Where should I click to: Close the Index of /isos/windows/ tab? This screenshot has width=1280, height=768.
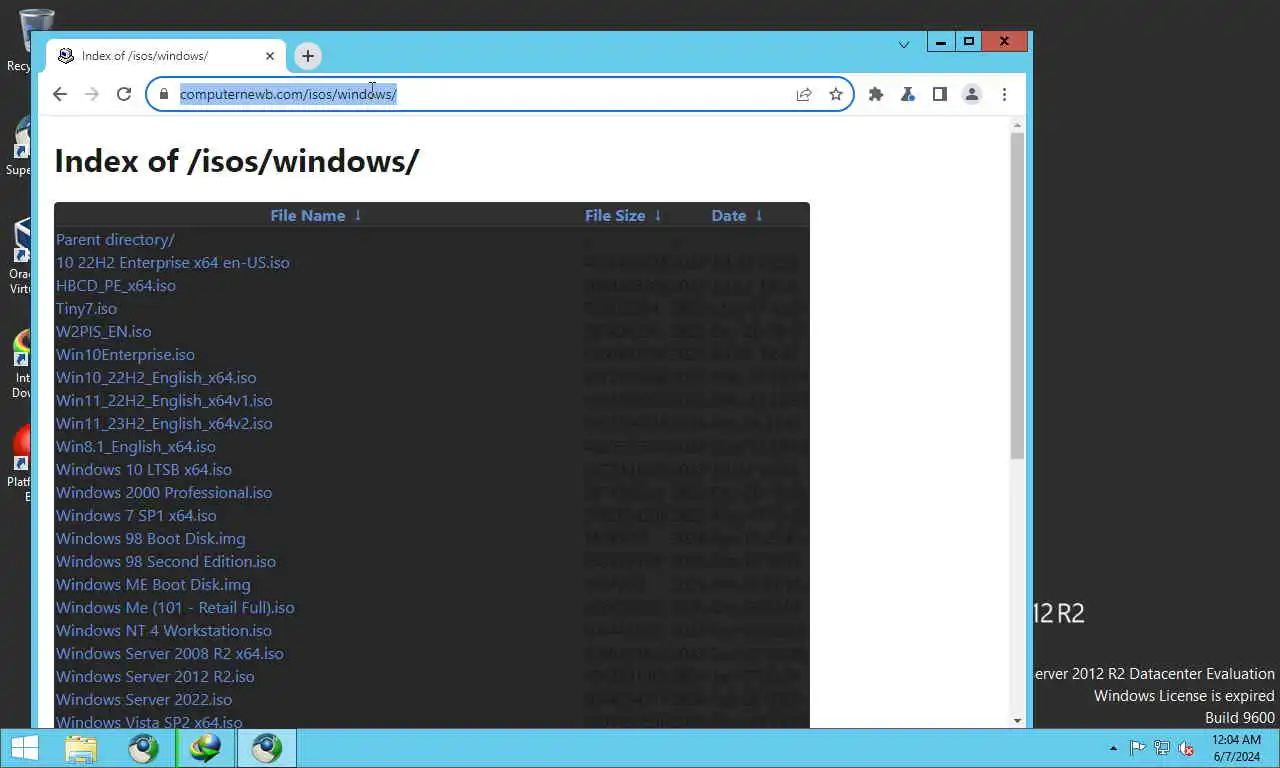click(x=270, y=56)
